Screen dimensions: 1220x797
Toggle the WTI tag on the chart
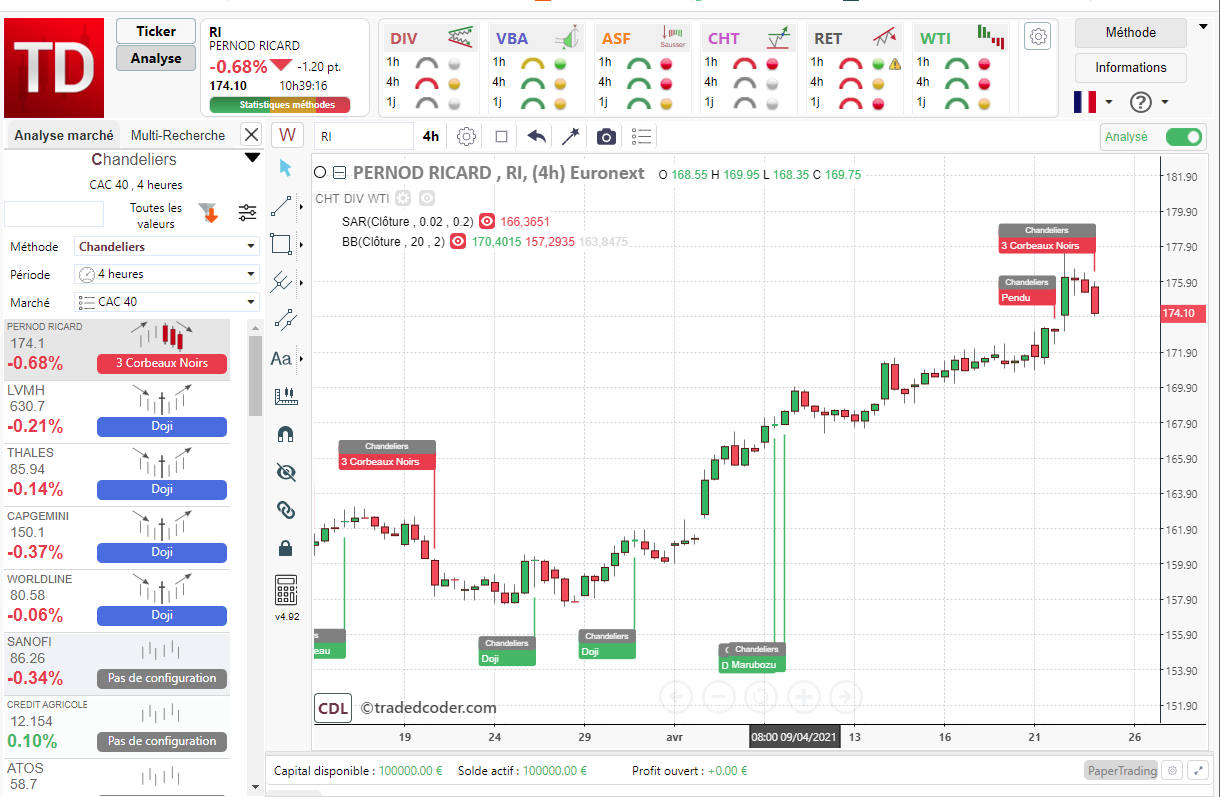pos(378,198)
